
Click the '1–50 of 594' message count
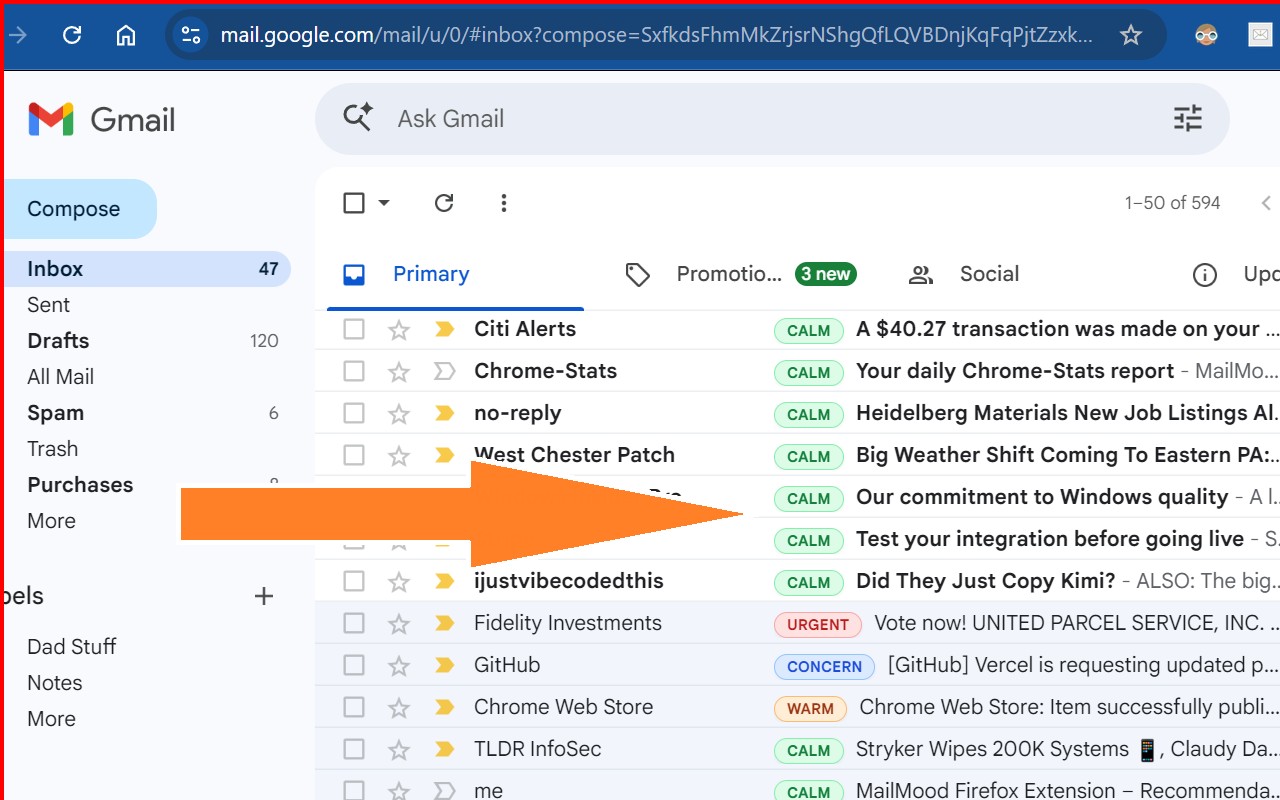pyautogui.click(x=1172, y=203)
